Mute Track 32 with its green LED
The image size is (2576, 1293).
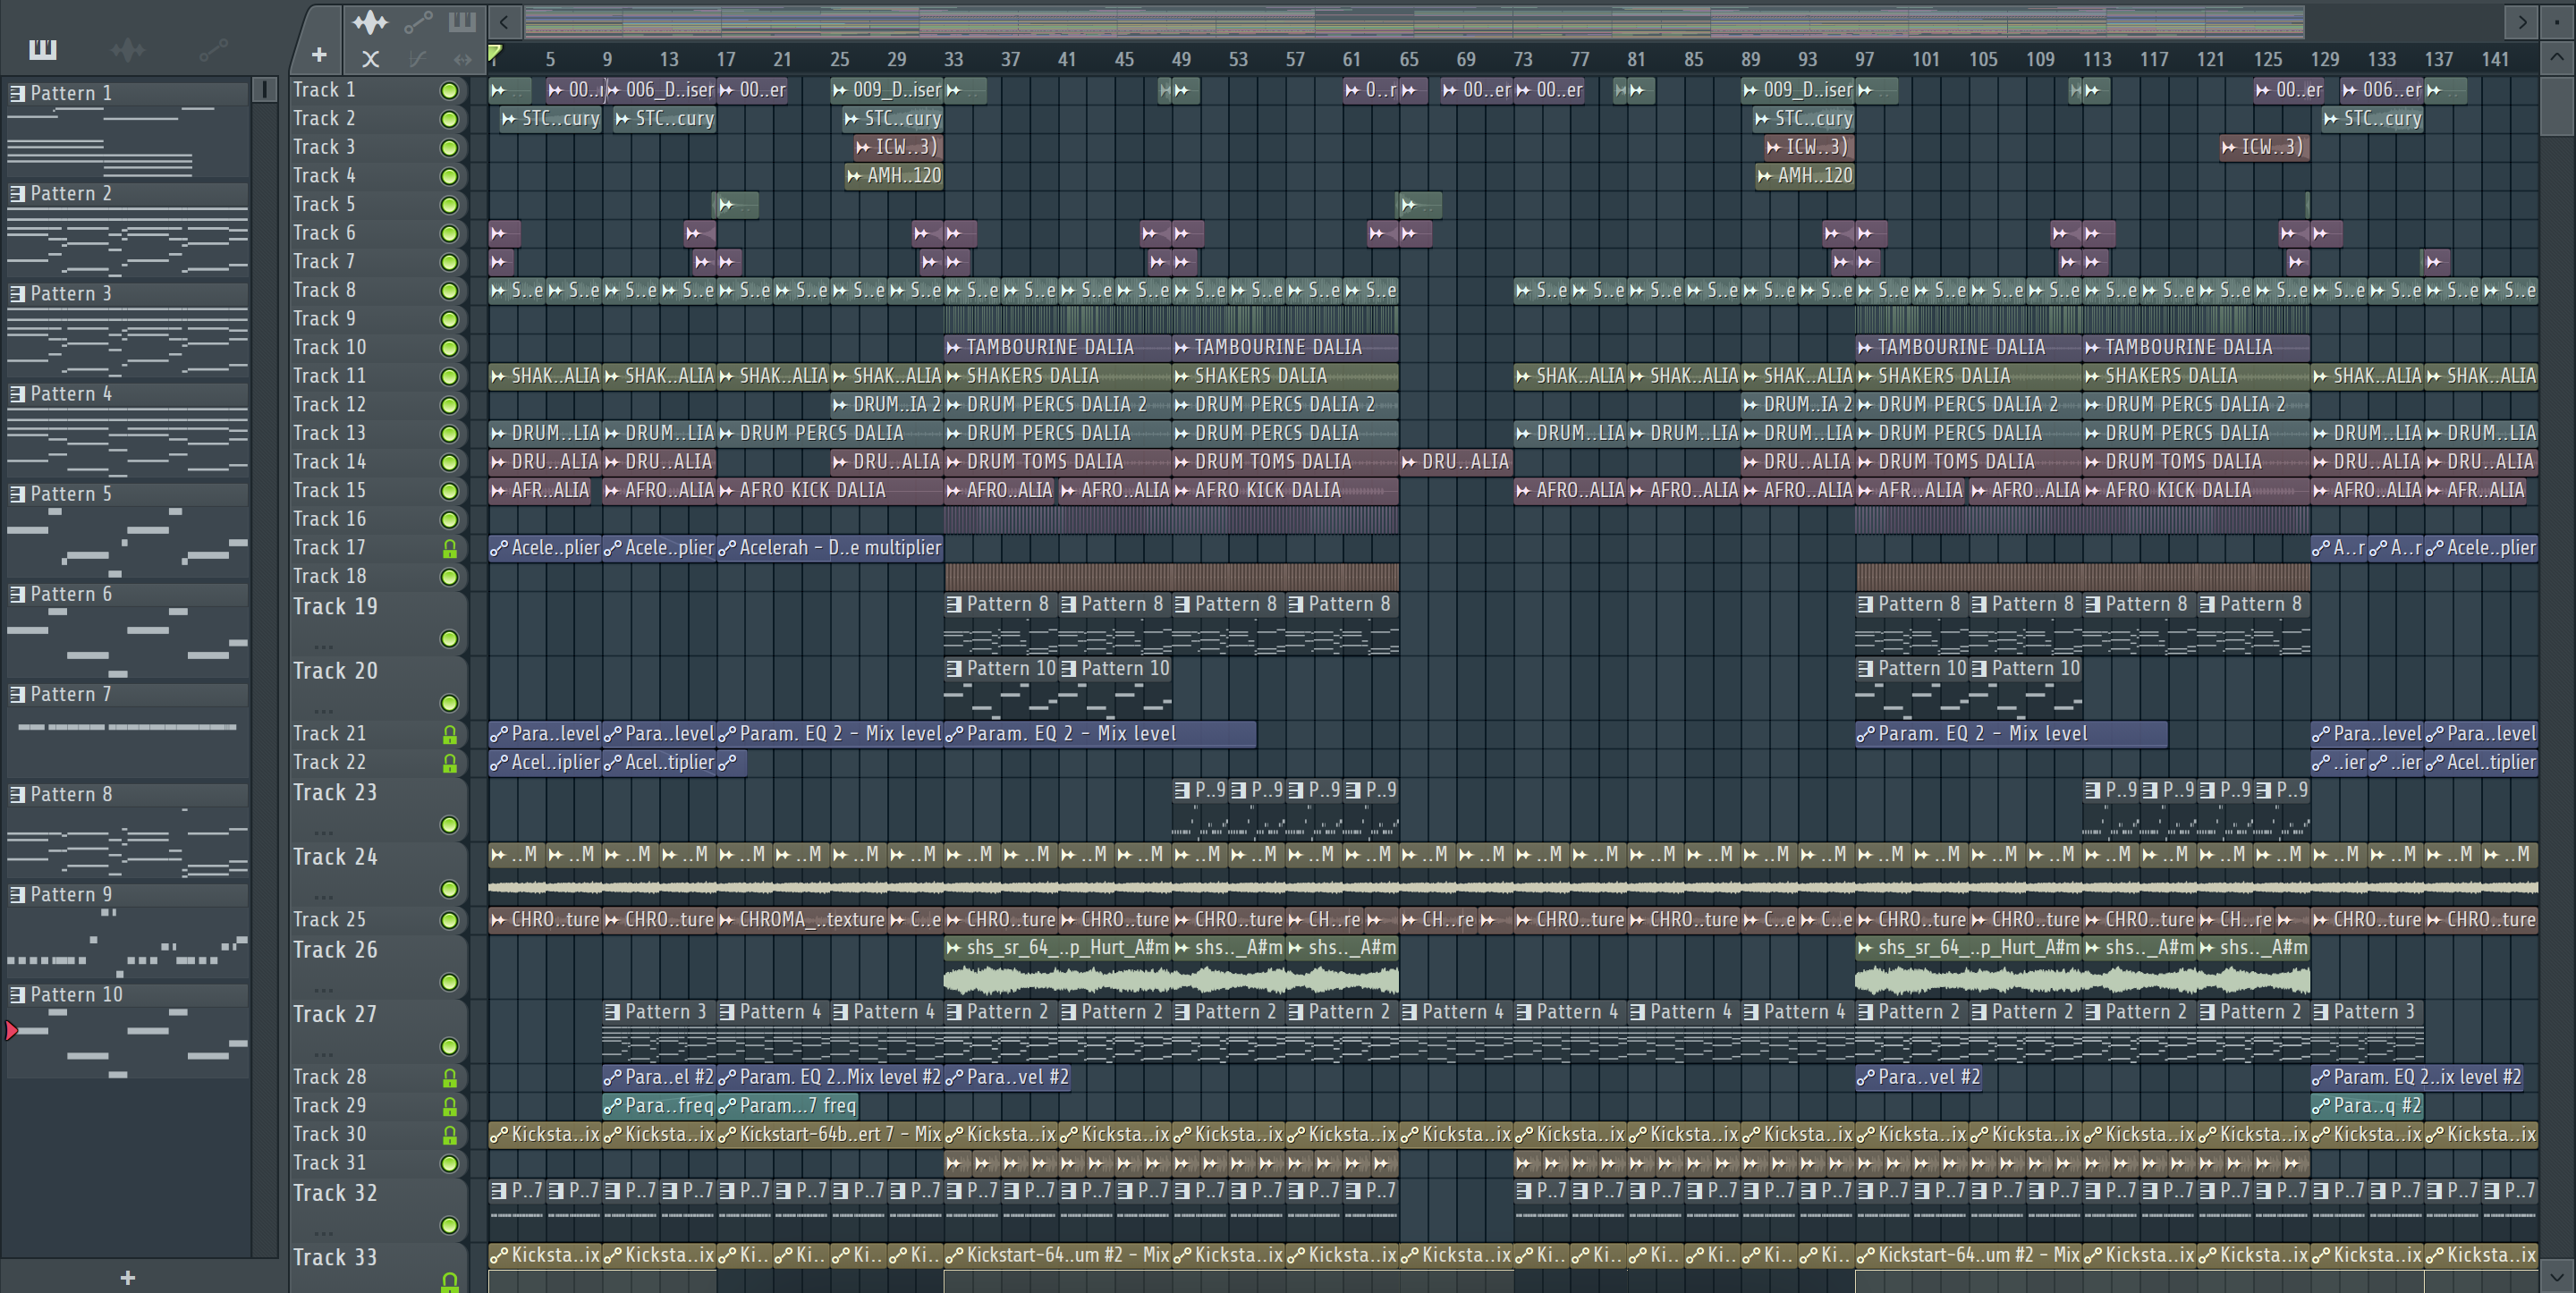tap(450, 1225)
